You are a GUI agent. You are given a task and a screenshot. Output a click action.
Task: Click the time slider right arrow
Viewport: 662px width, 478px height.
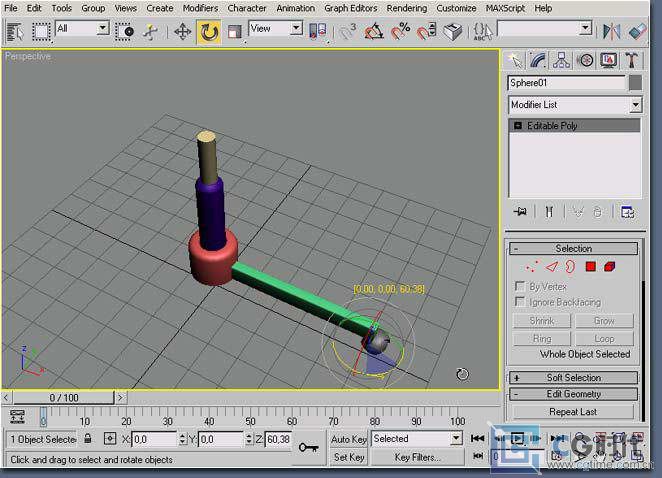[121, 397]
